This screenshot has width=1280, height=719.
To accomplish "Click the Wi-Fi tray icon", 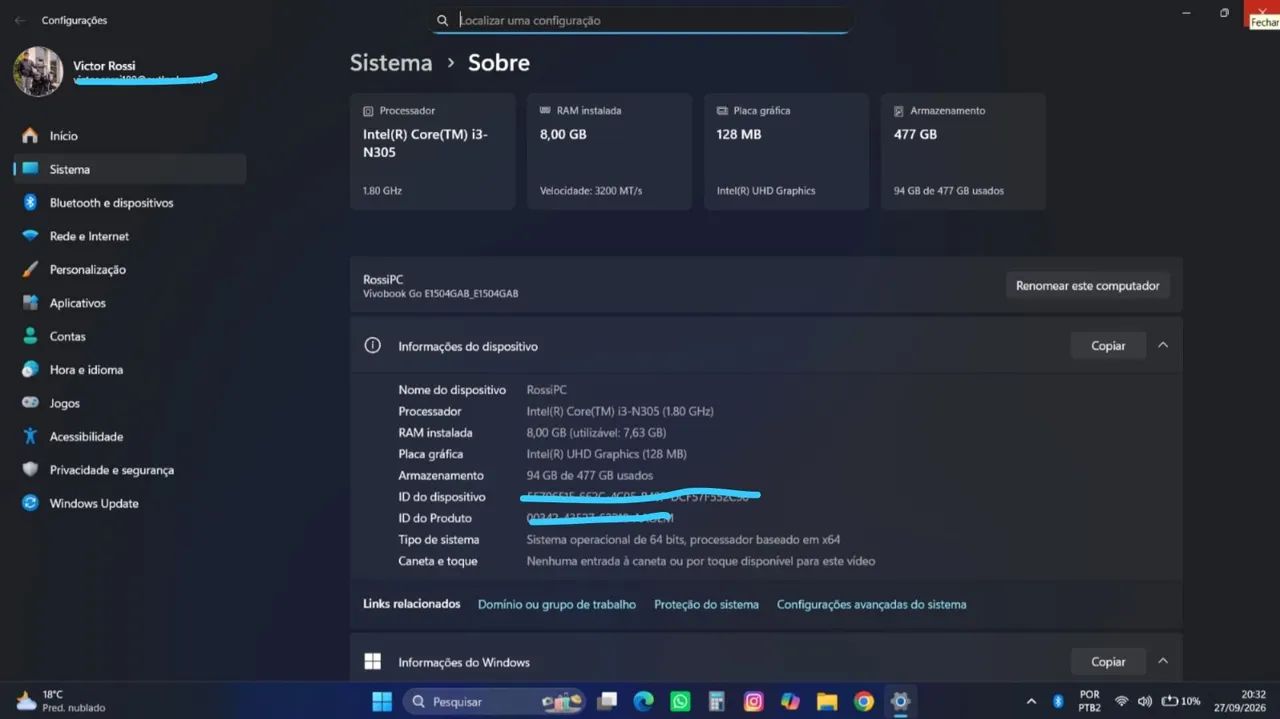I will [x=1121, y=701].
